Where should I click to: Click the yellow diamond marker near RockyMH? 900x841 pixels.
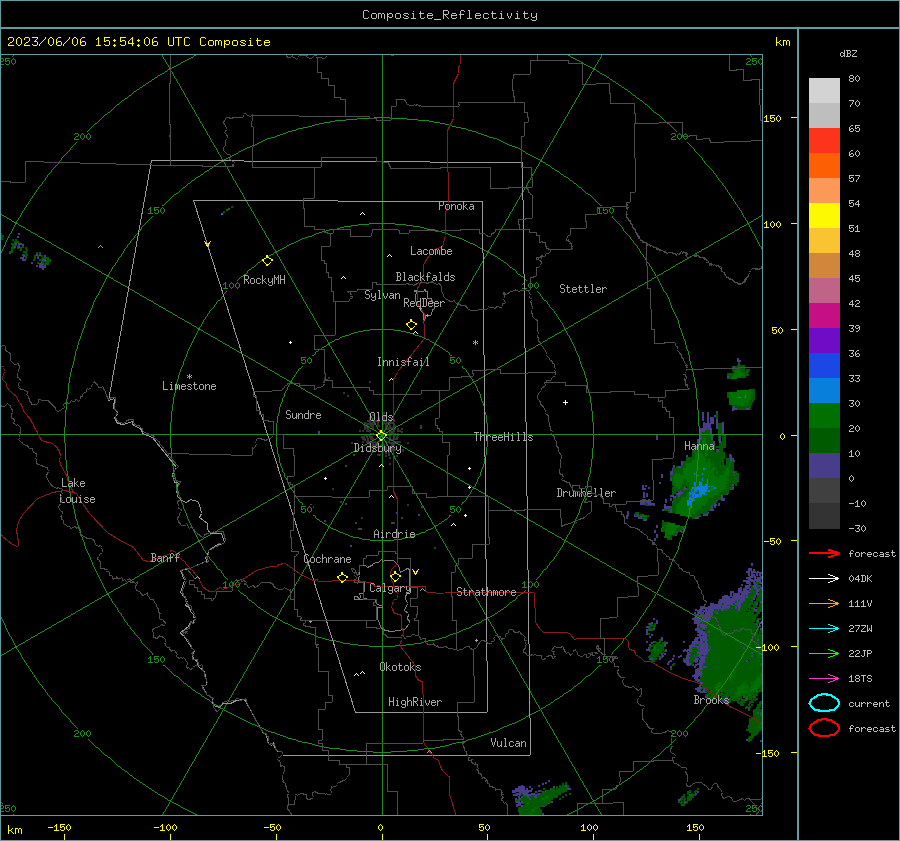click(267, 261)
